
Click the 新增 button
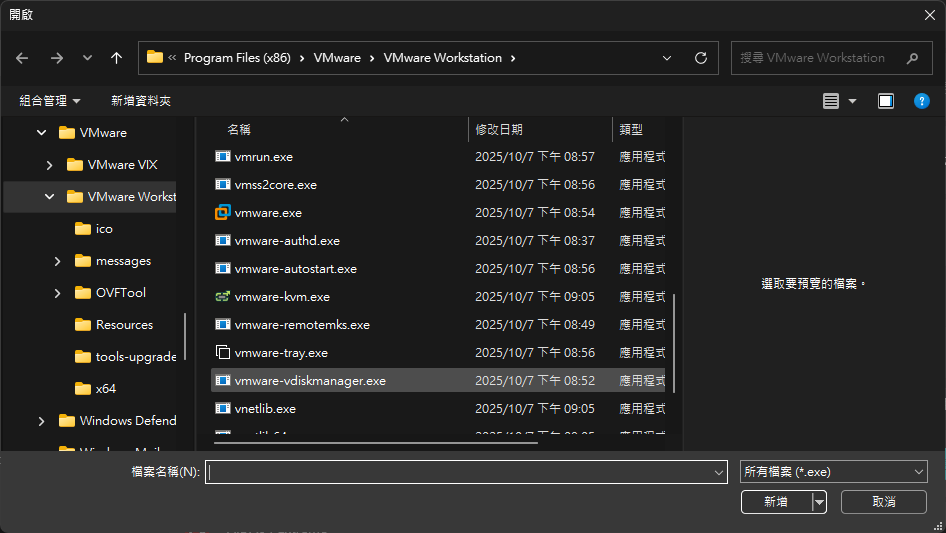coord(776,502)
